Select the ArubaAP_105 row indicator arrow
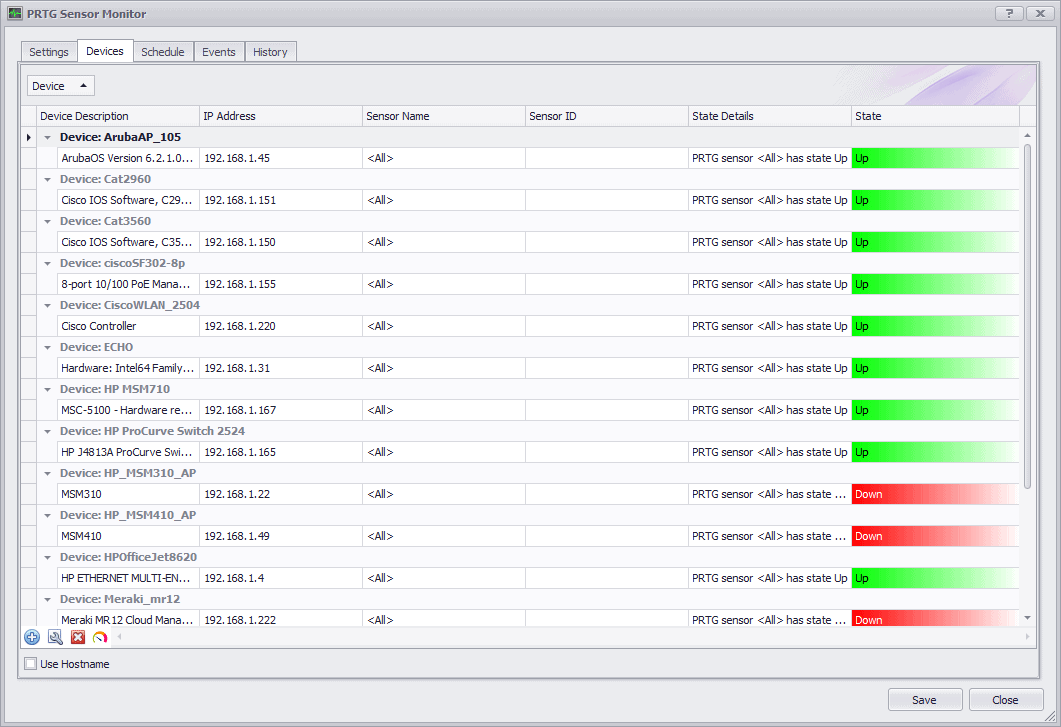 tap(28, 137)
